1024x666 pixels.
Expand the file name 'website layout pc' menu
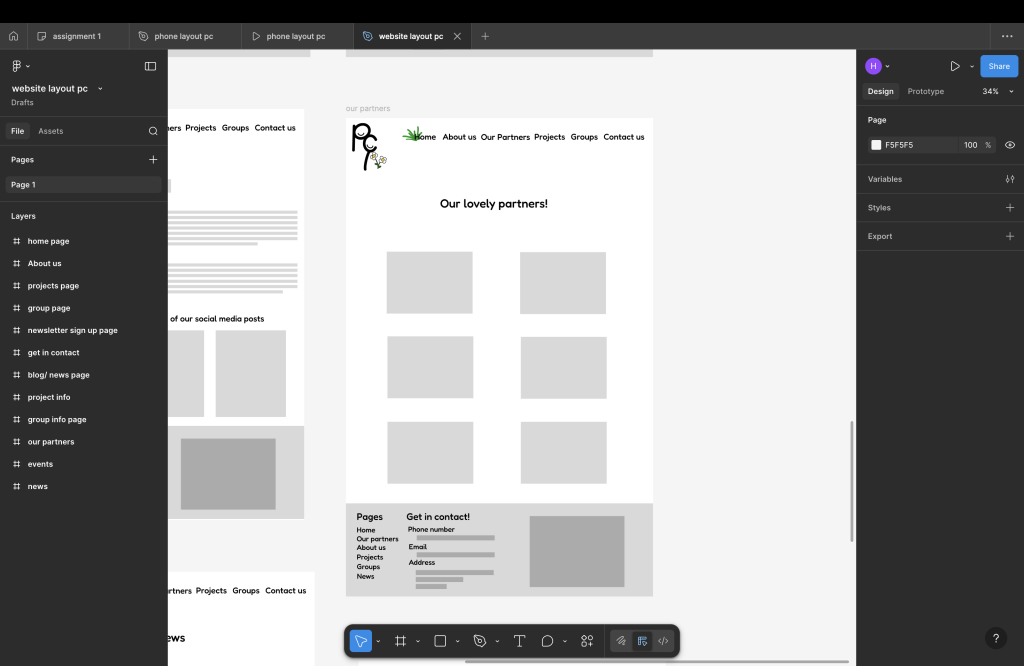pyautogui.click(x=100, y=89)
